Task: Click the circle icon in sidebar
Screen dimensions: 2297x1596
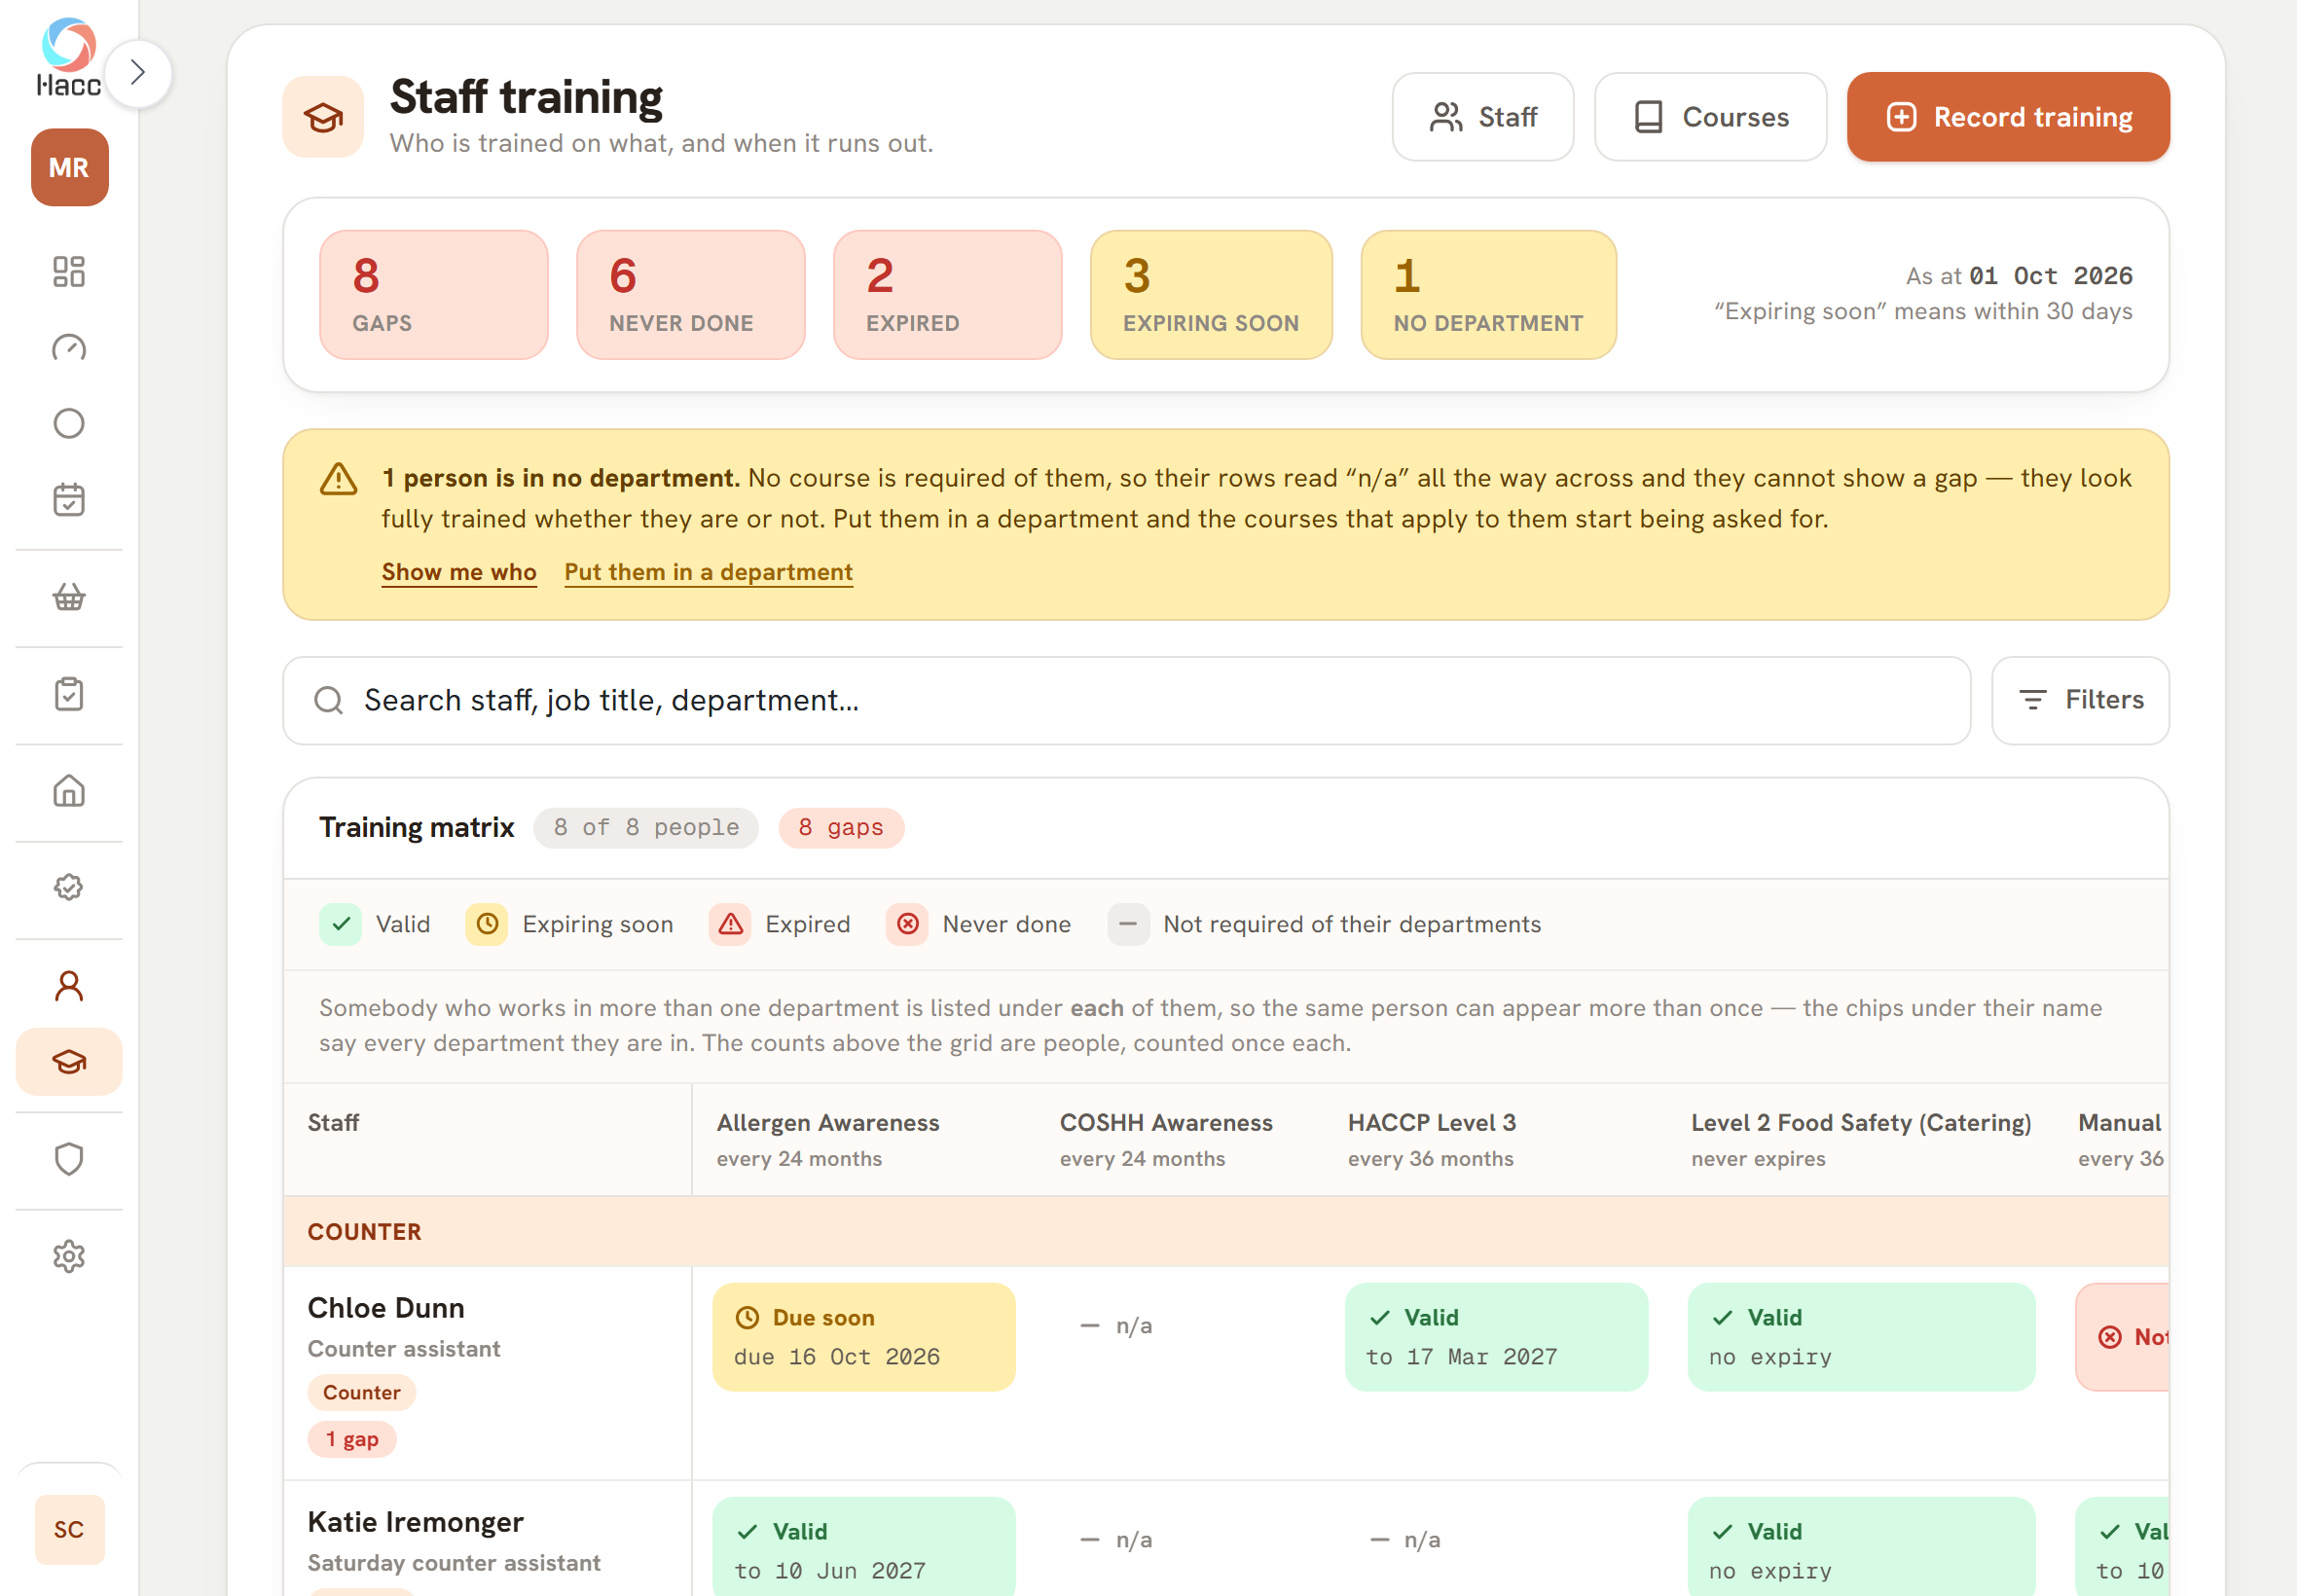Action: coord(69,424)
